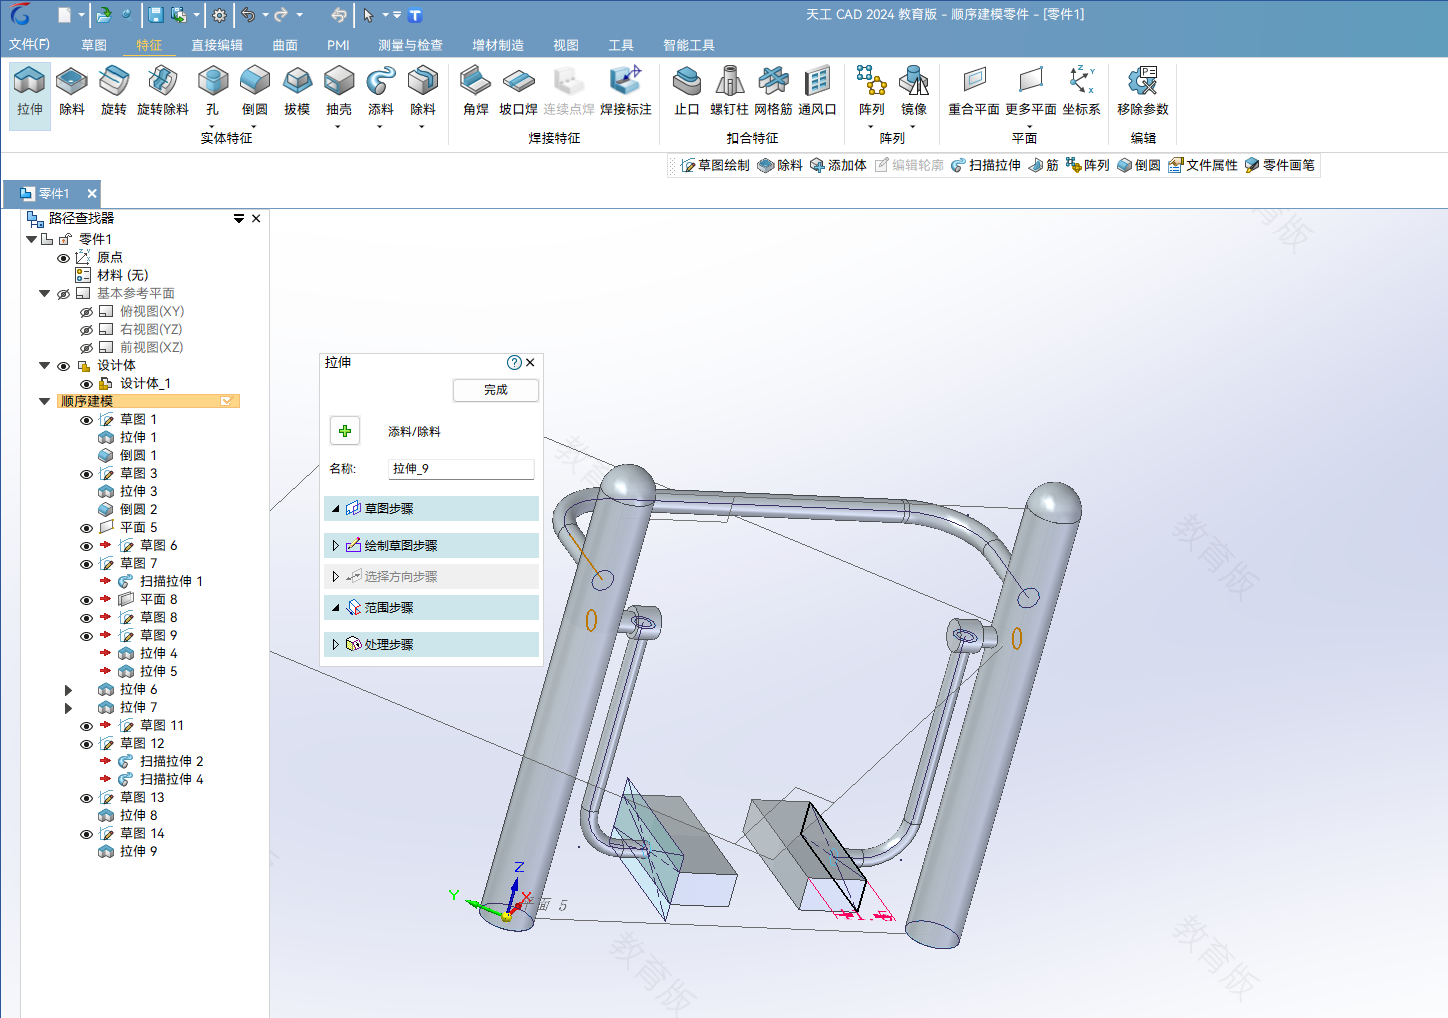Hide 草图 3 using its eye icon
Viewport: 1448px width, 1018px height.
[86, 474]
